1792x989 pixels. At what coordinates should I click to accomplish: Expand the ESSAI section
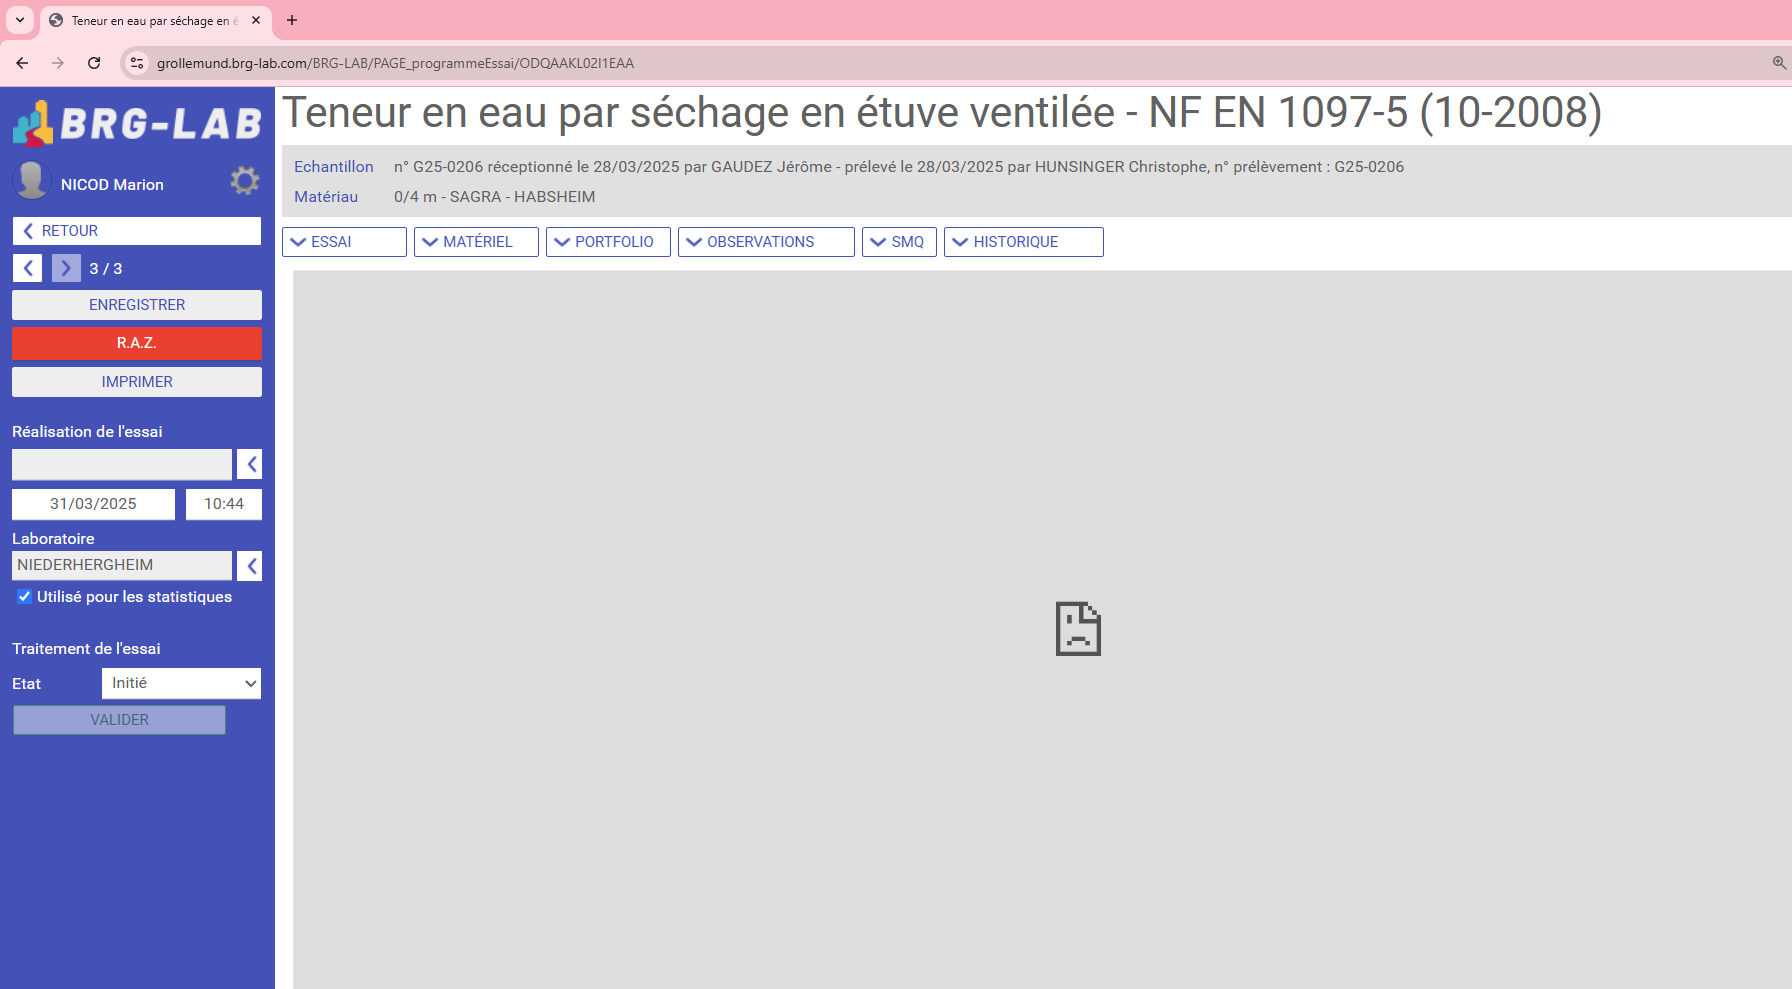(x=344, y=242)
